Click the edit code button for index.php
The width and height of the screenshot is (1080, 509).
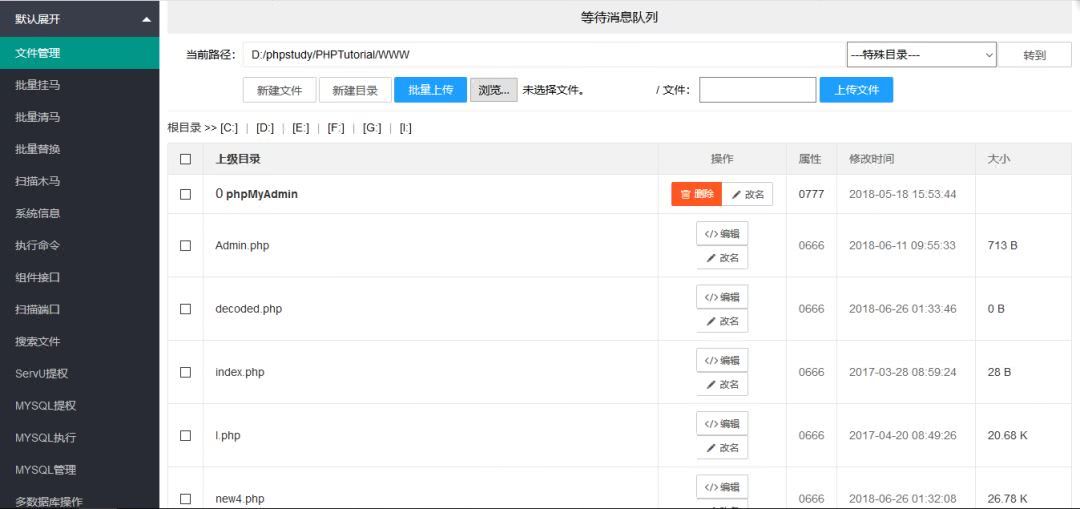722,360
